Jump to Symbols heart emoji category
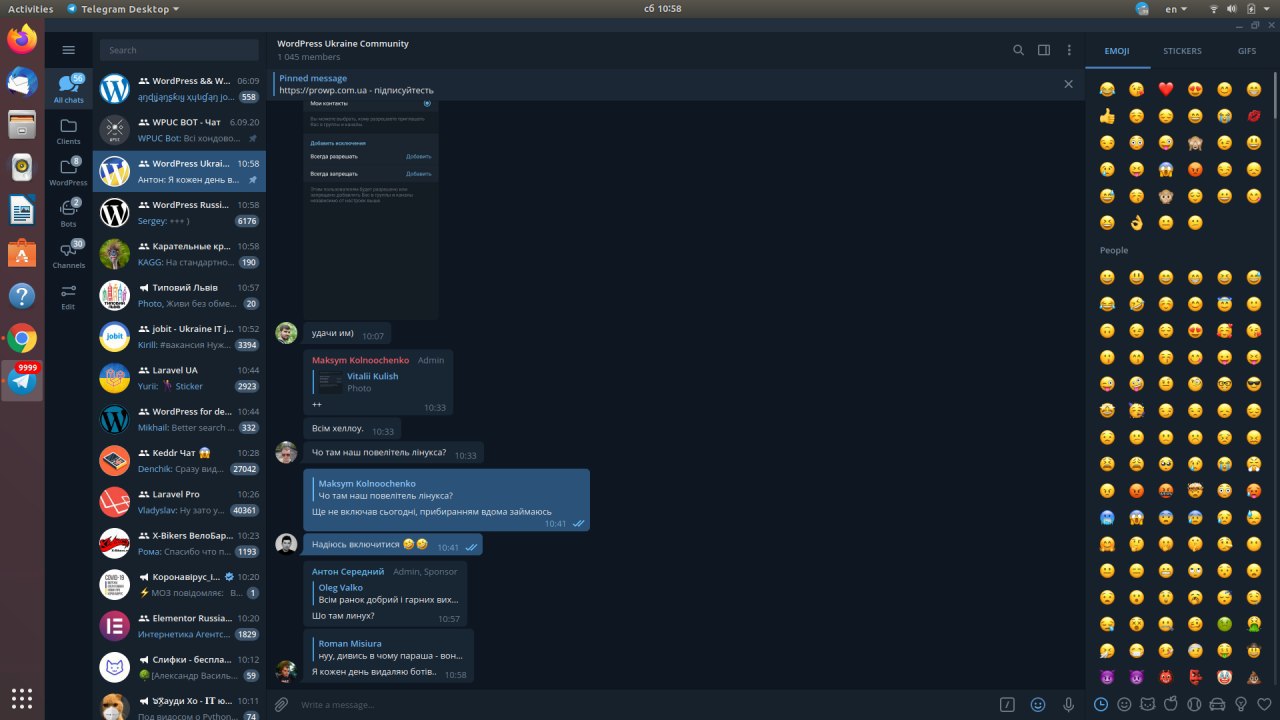 pos(1264,704)
